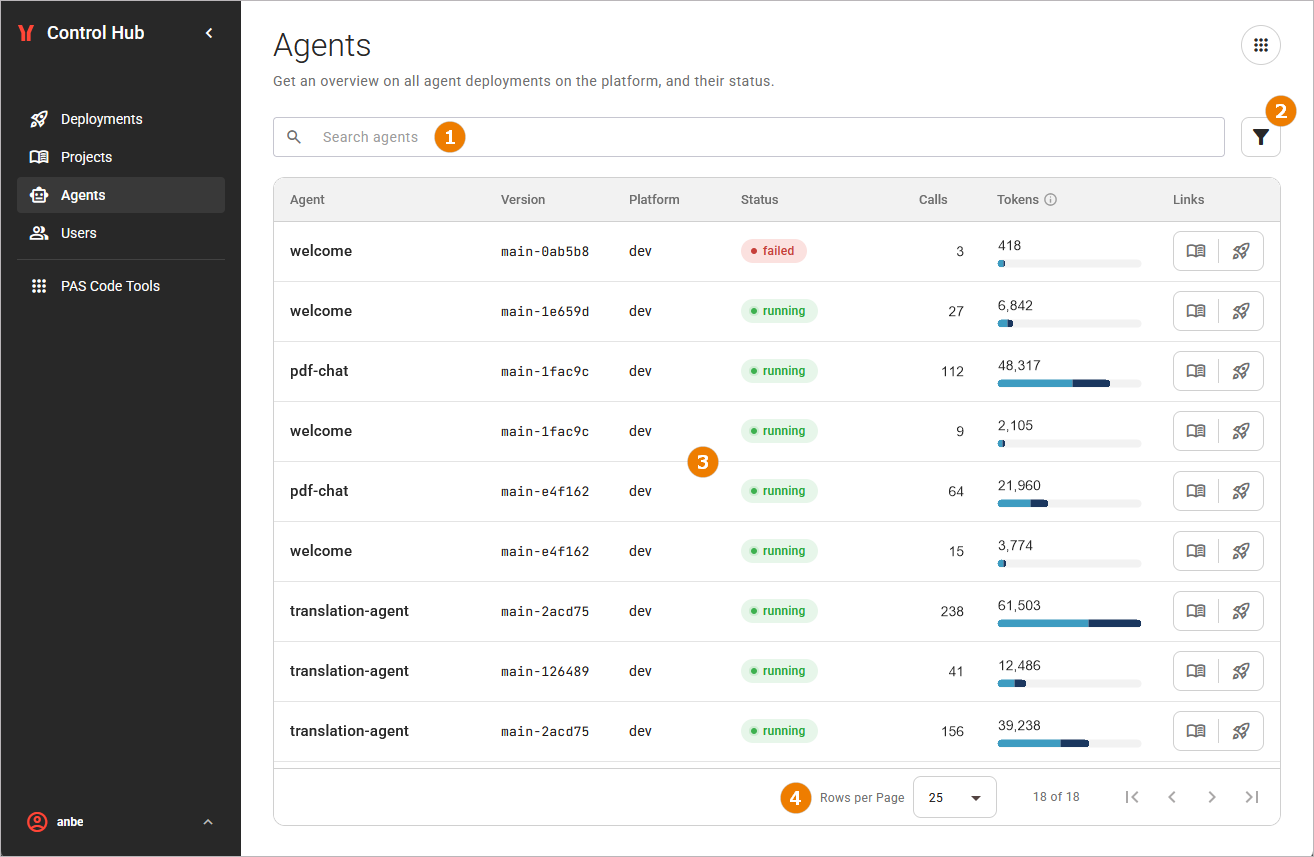Navigate to Deployments in sidebar
The width and height of the screenshot is (1314, 857).
pyautogui.click(x=121, y=119)
